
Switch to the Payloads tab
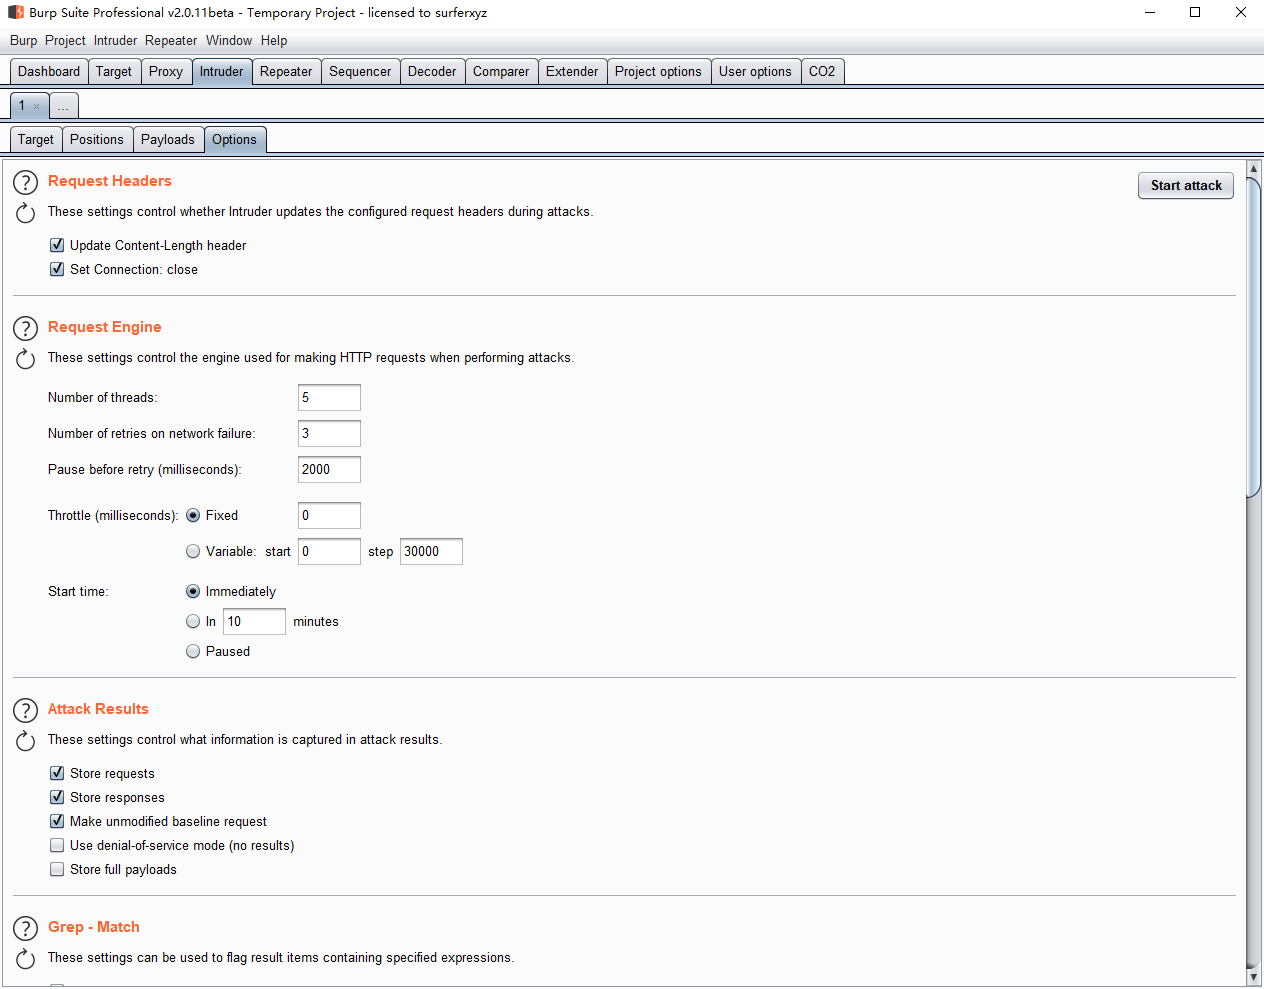coord(167,140)
